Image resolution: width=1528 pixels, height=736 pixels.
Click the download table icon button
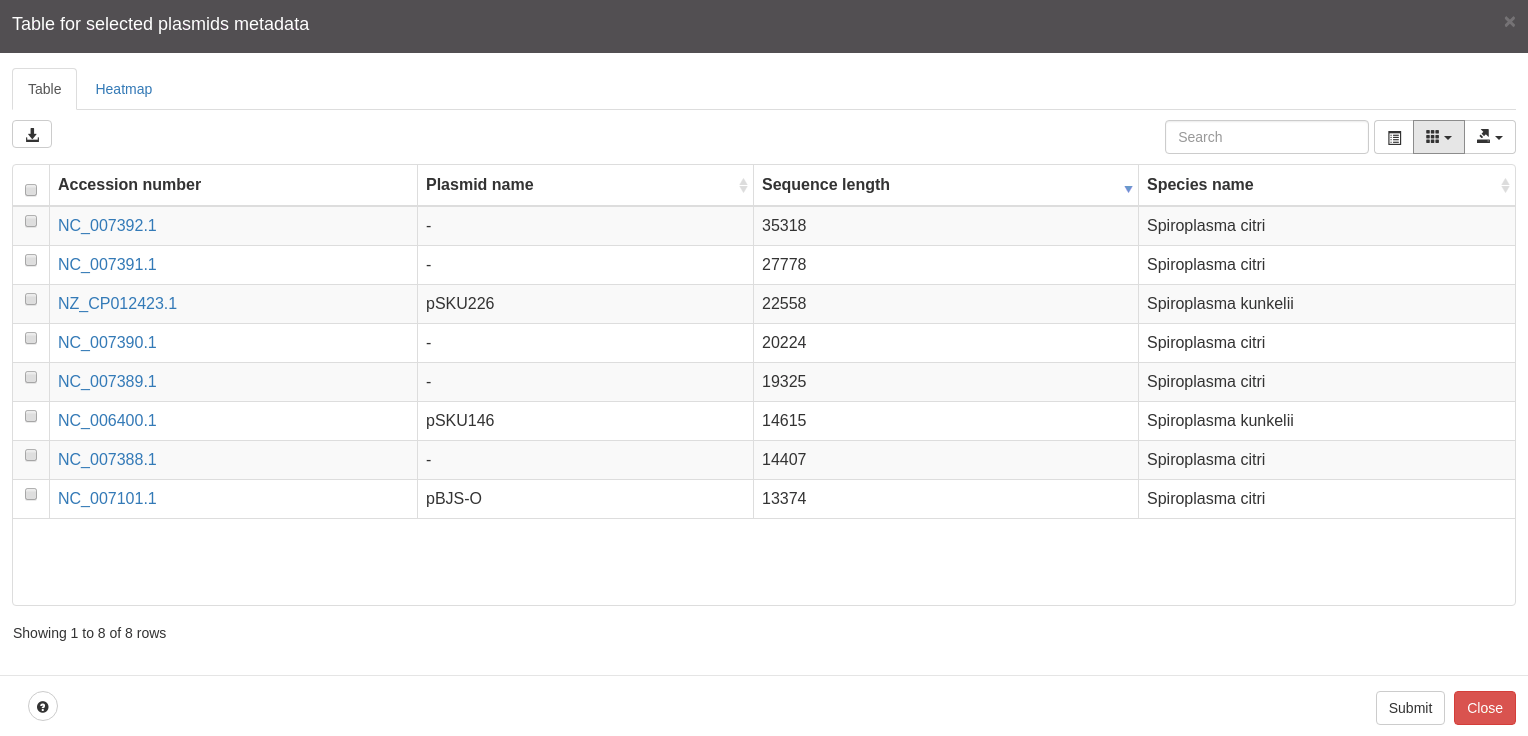tap(32, 134)
